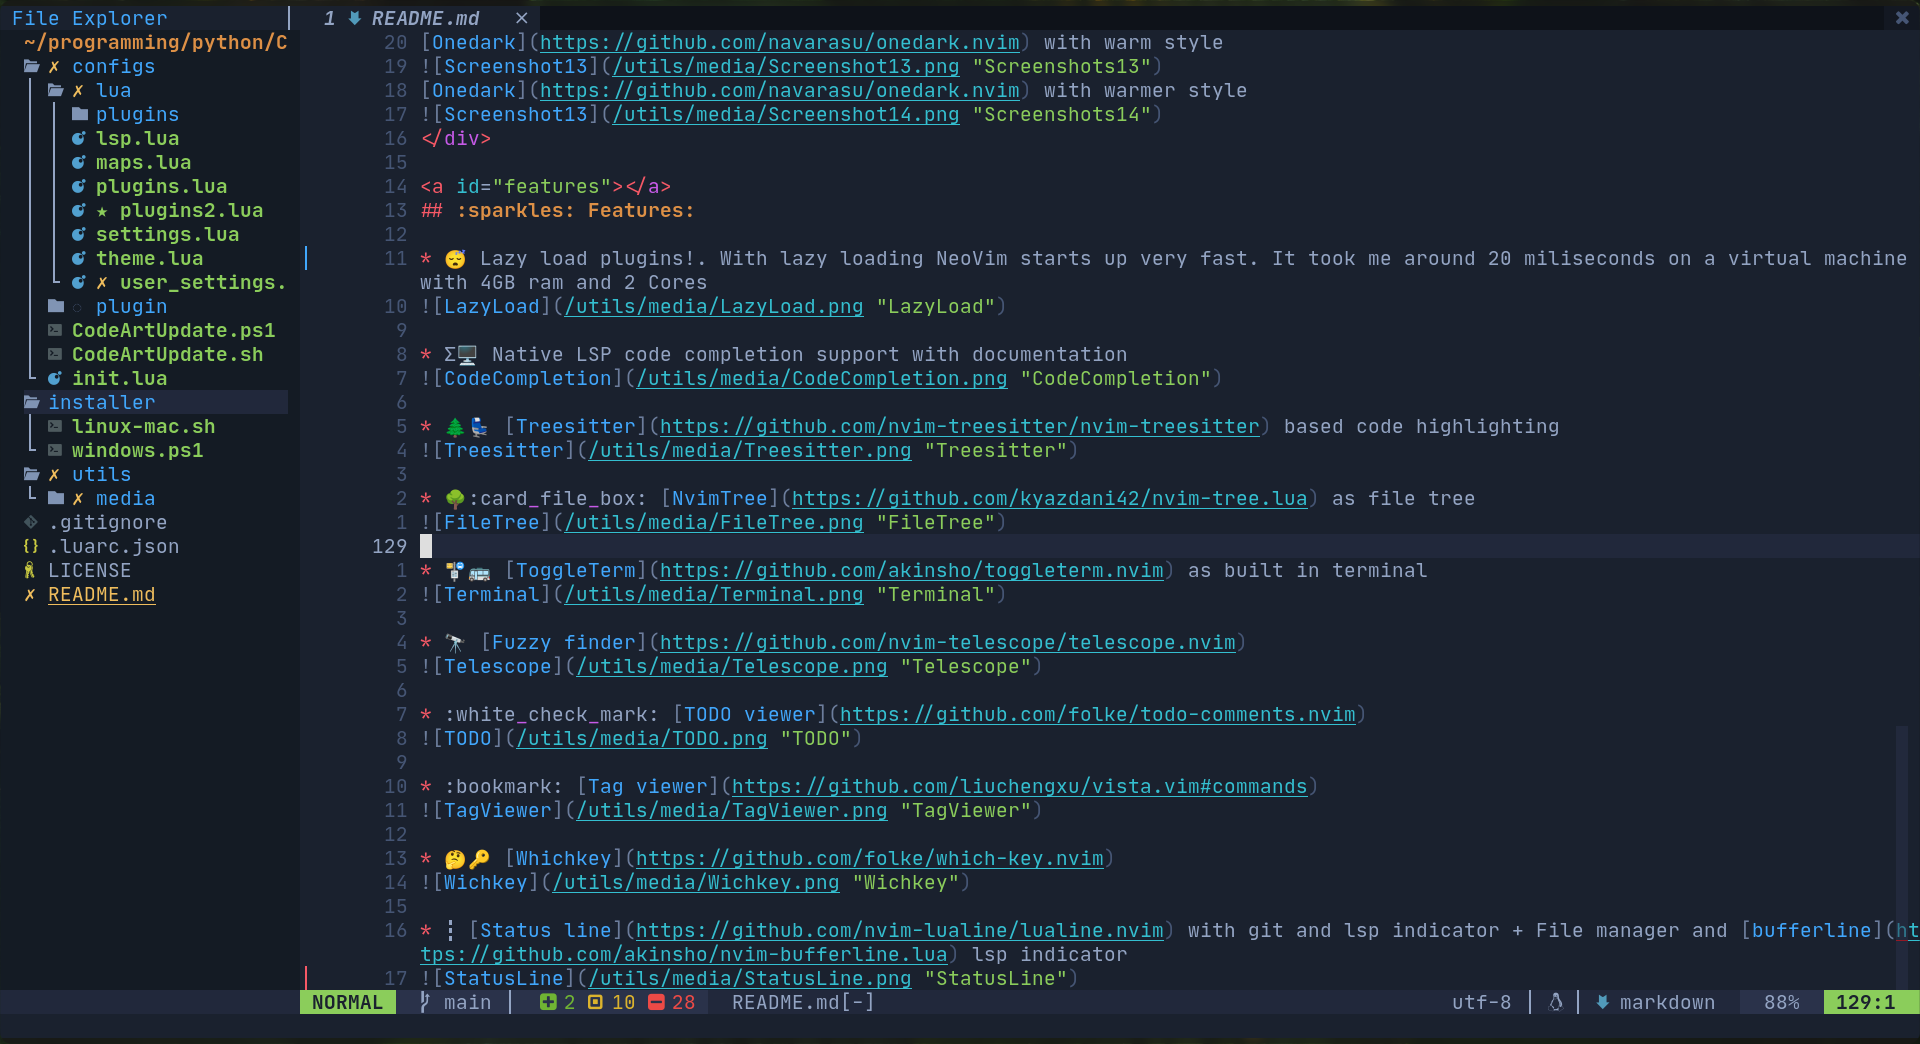Image resolution: width=1920 pixels, height=1044 pixels.
Task: Click utf-8 encoding in statusline
Action: [1481, 1002]
